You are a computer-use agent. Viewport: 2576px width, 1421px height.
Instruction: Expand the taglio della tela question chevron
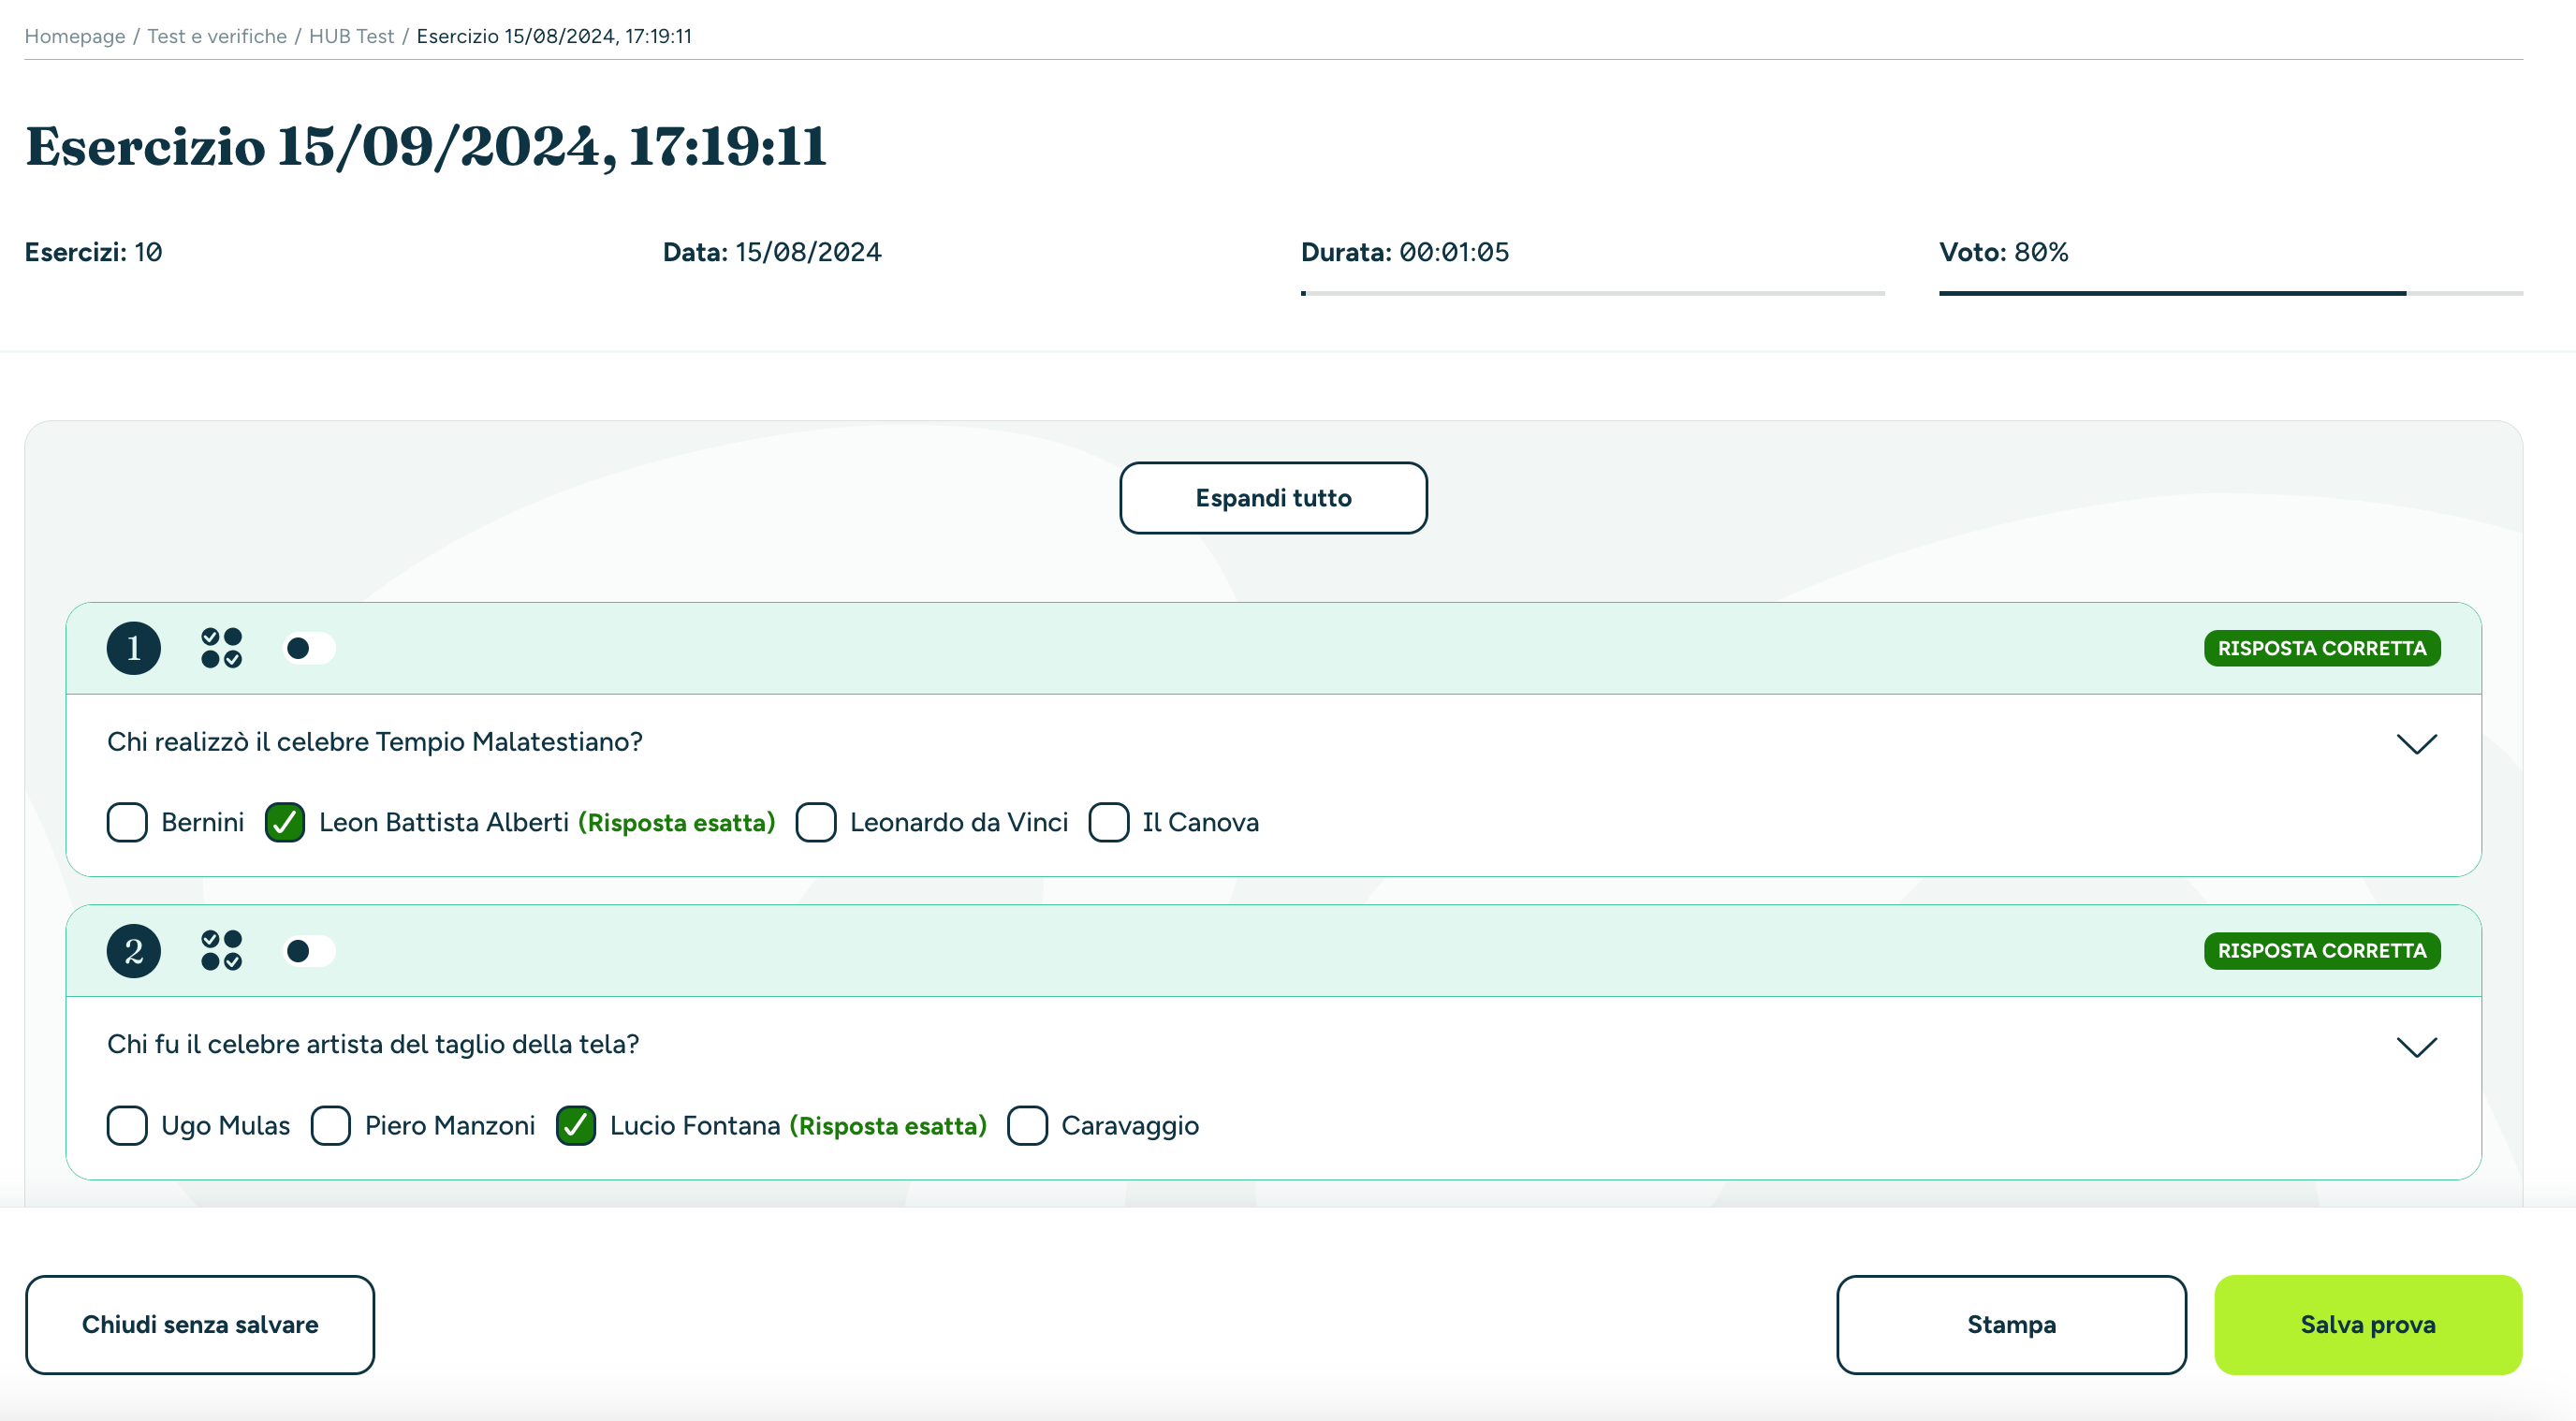pyautogui.click(x=2417, y=1046)
